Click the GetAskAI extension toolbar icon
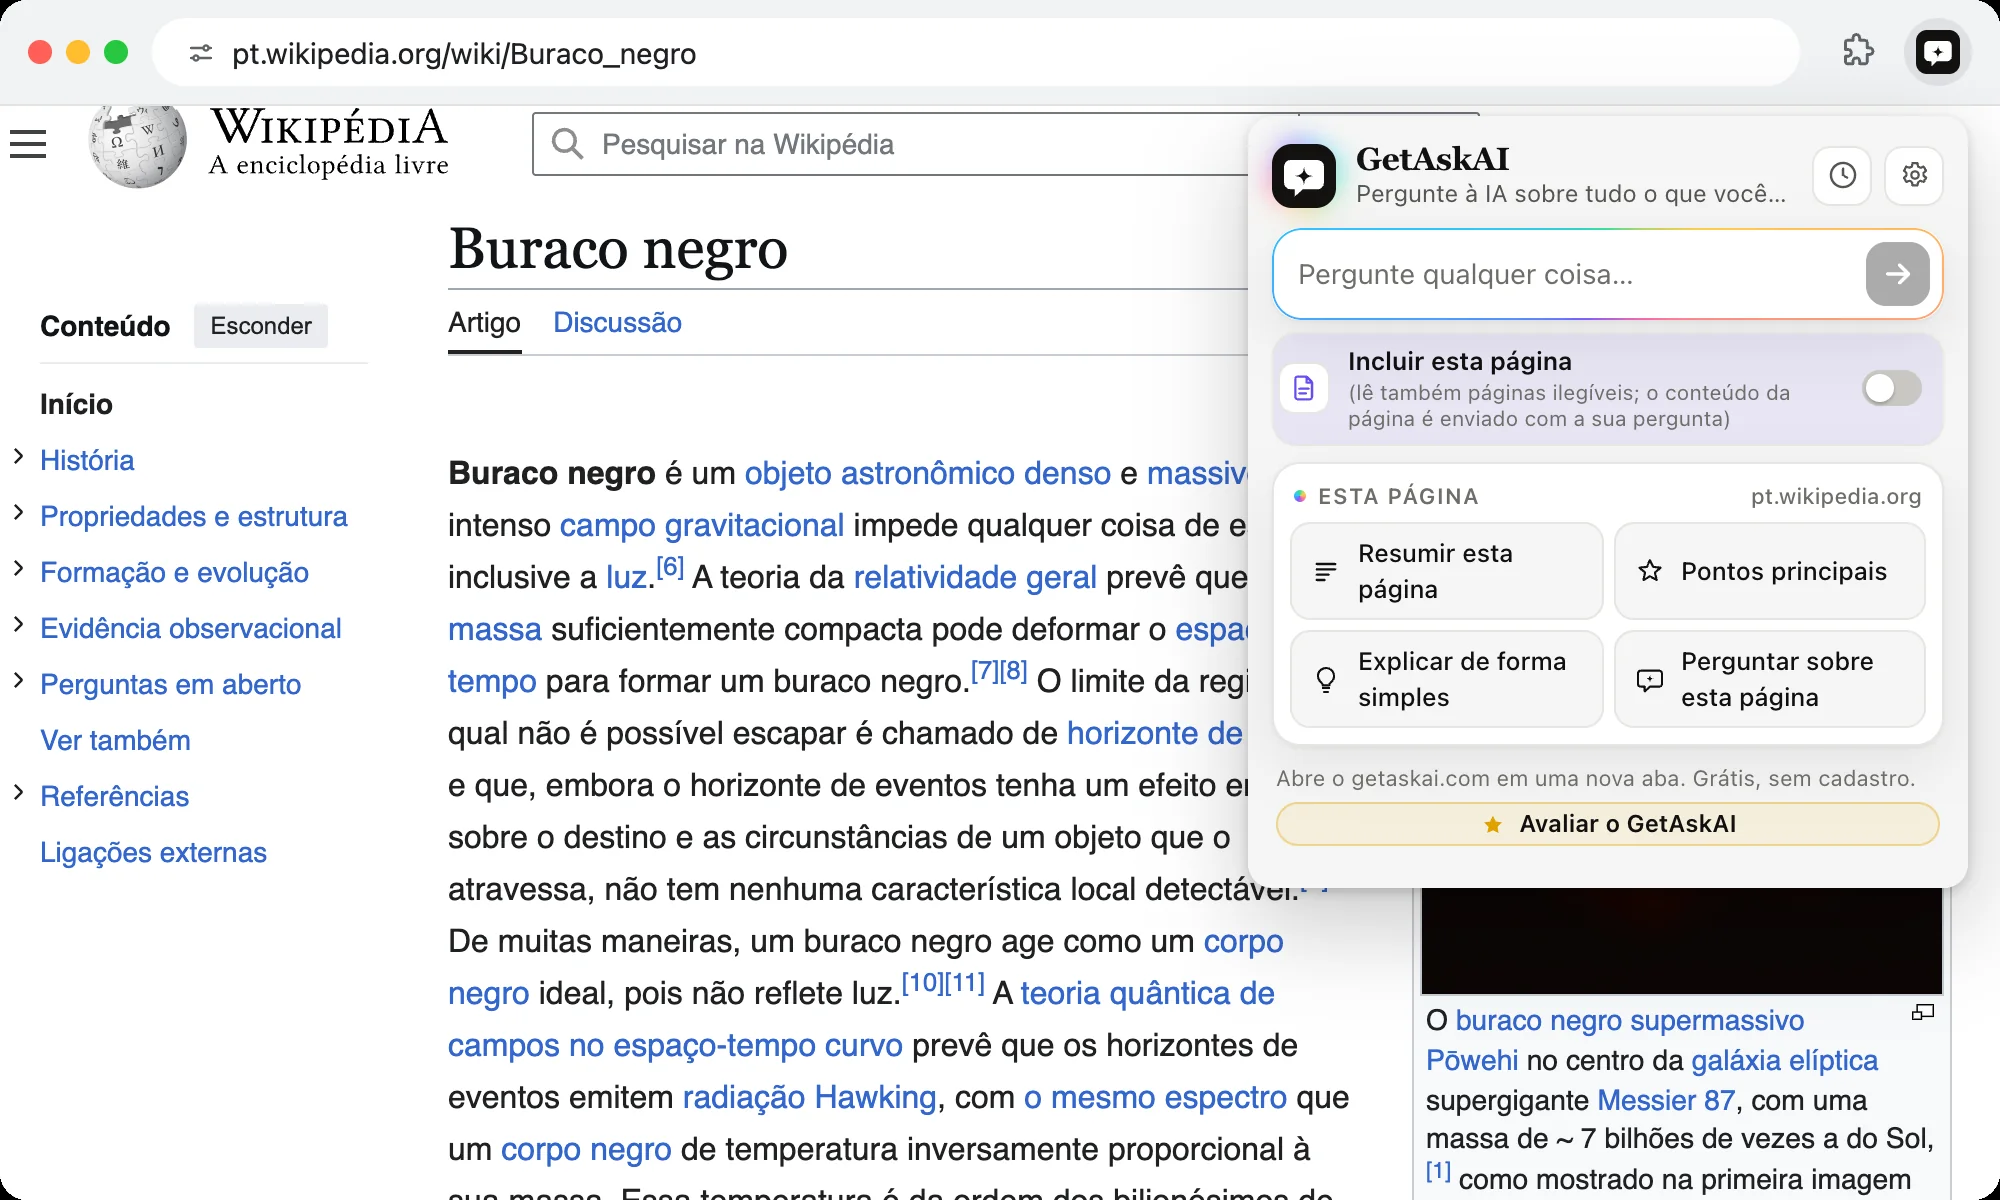 [1937, 52]
